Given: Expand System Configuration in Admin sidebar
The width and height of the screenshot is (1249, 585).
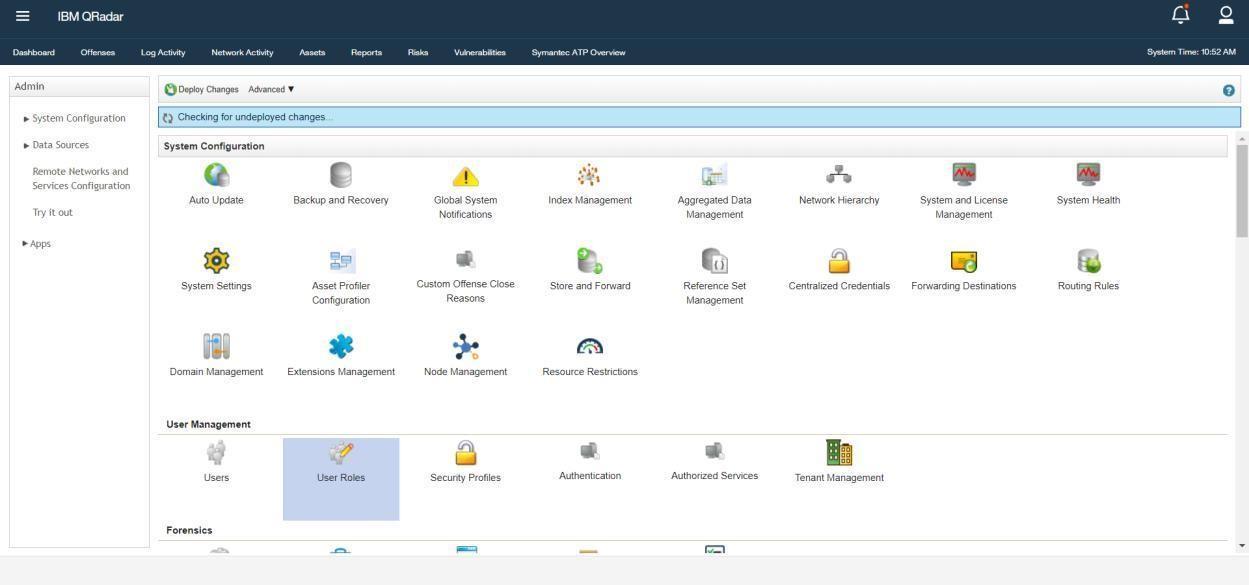Looking at the screenshot, I should click(75, 118).
